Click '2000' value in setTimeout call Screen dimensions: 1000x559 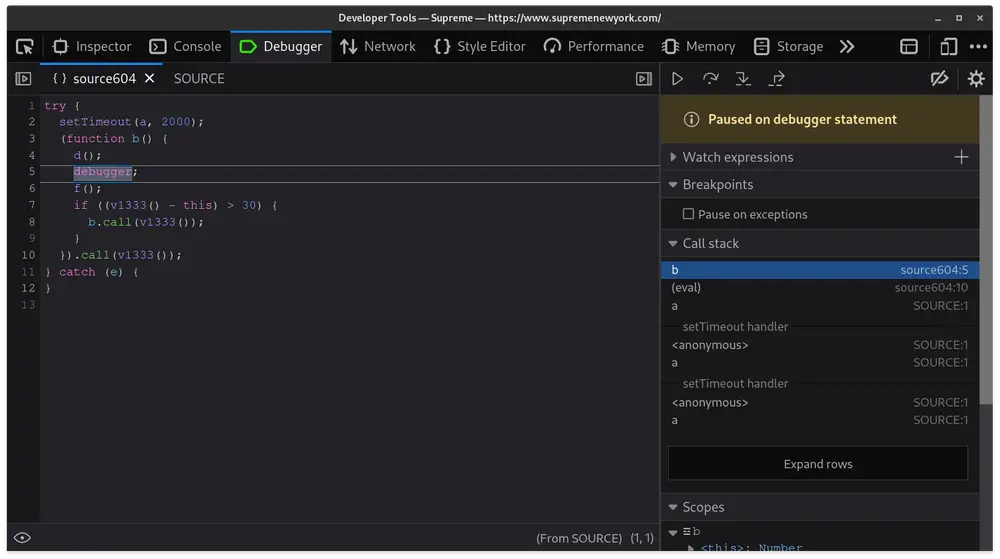175,122
